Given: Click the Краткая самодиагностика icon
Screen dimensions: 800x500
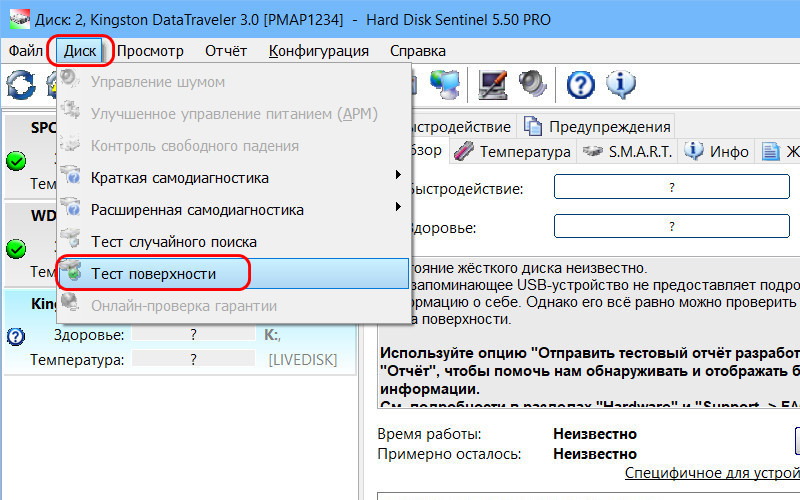Looking at the screenshot, I should point(71,174).
